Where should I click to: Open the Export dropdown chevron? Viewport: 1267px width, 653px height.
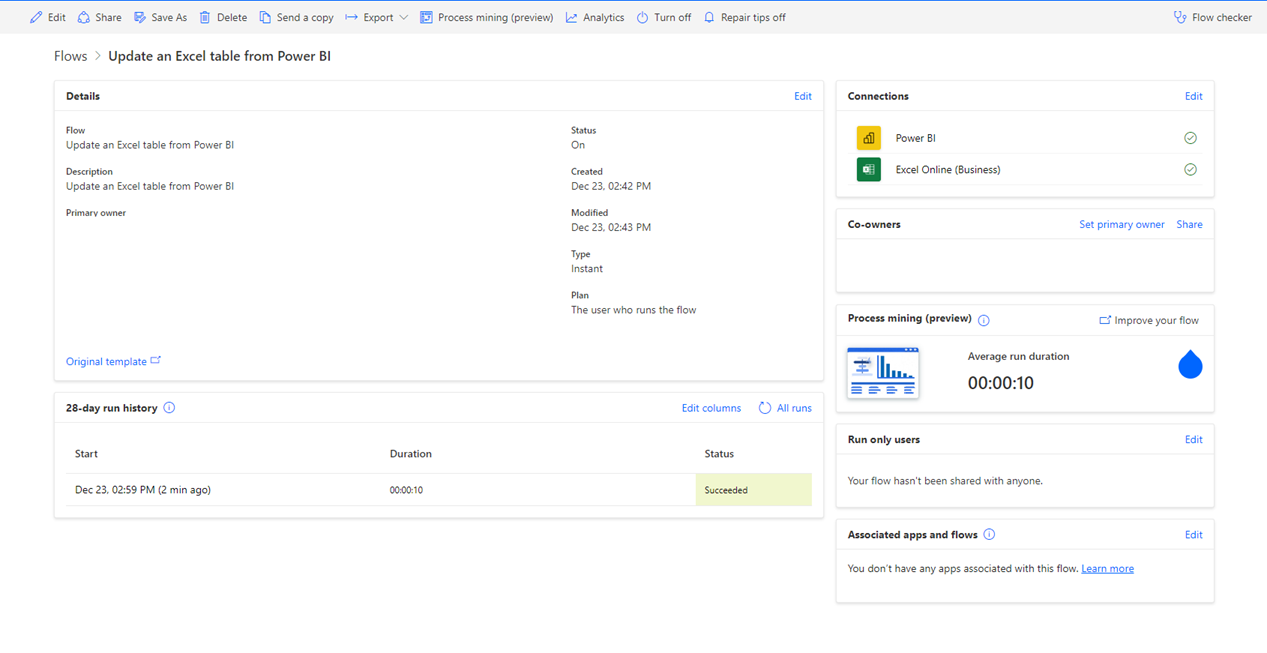pos(403,17)
